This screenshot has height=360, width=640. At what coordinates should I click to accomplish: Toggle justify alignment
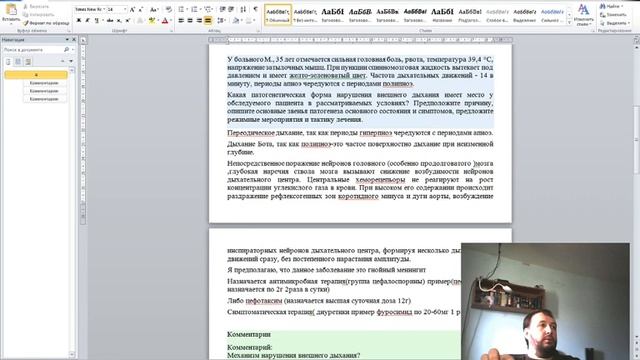click(x=208, y=20)
